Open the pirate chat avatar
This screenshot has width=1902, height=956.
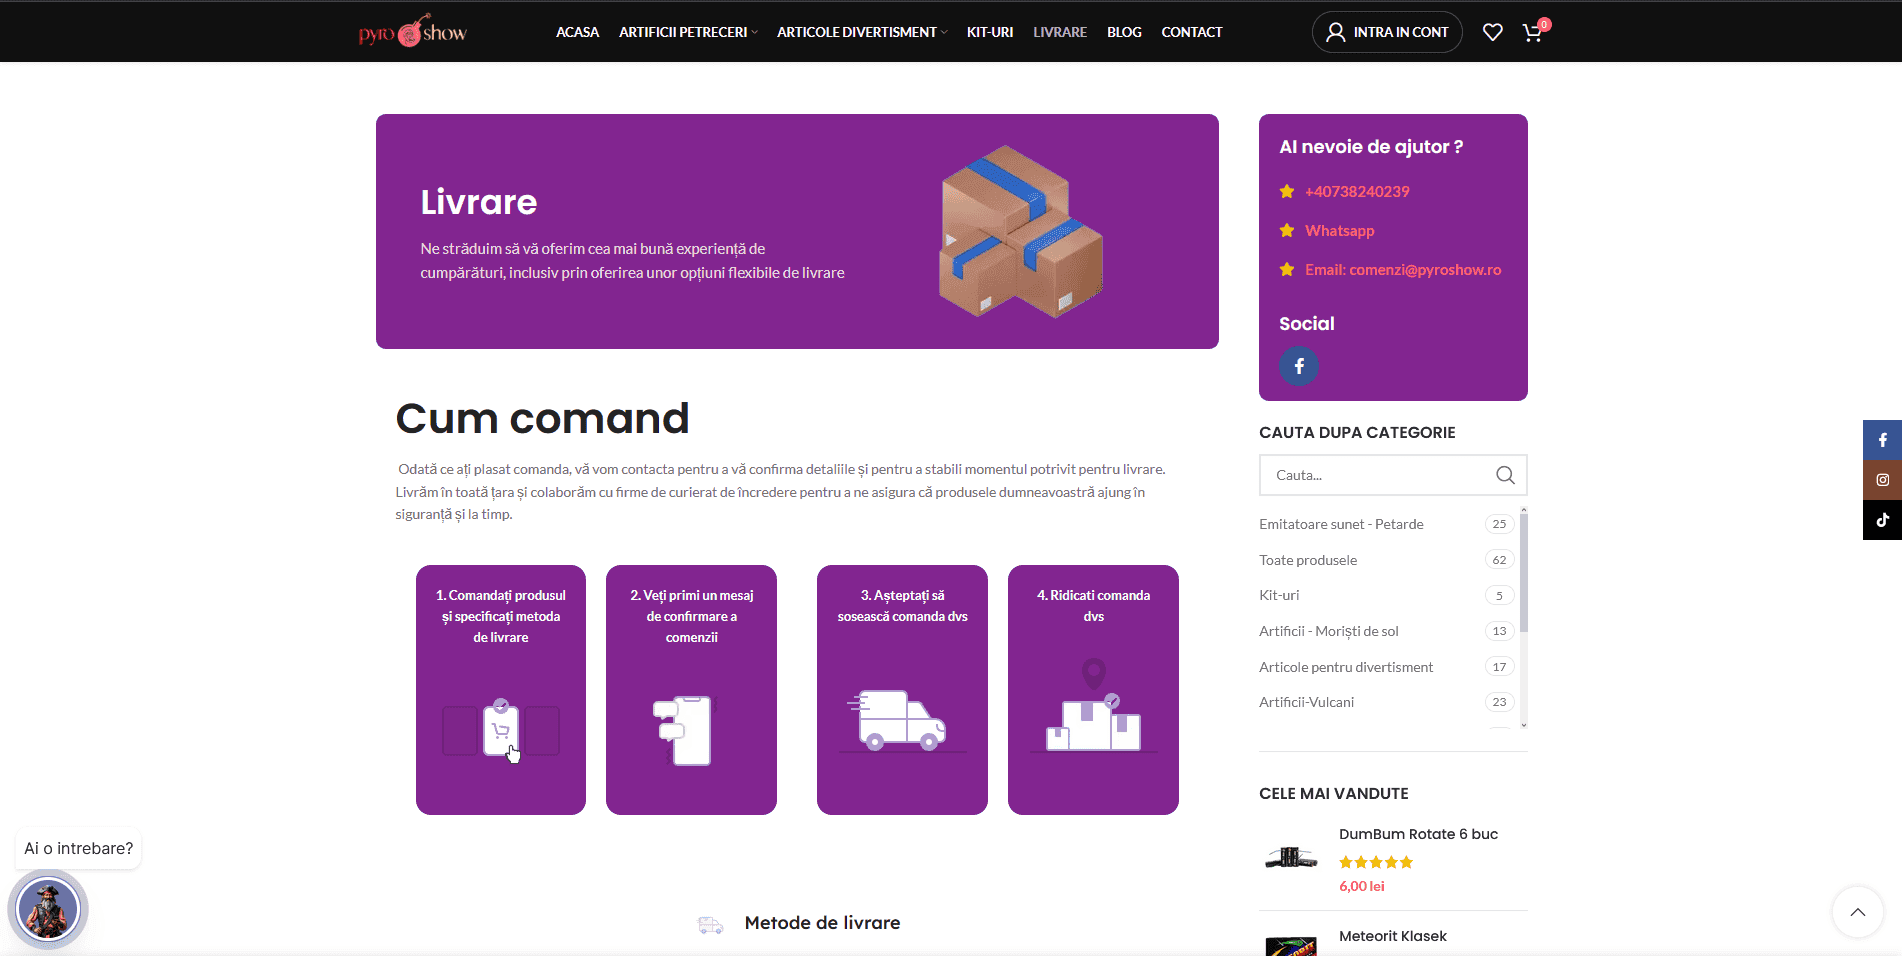(x=48, y=910)
